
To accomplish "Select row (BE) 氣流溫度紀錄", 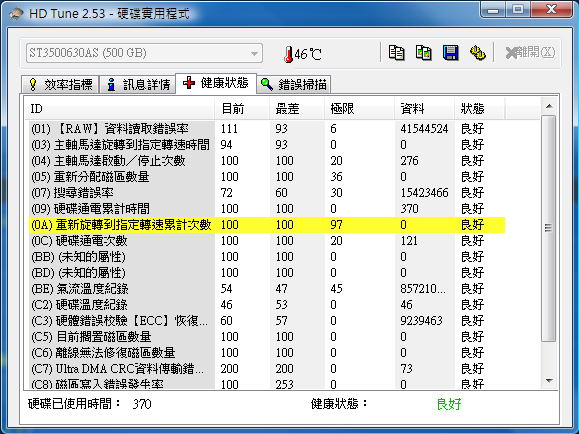I will coord(267,288).
